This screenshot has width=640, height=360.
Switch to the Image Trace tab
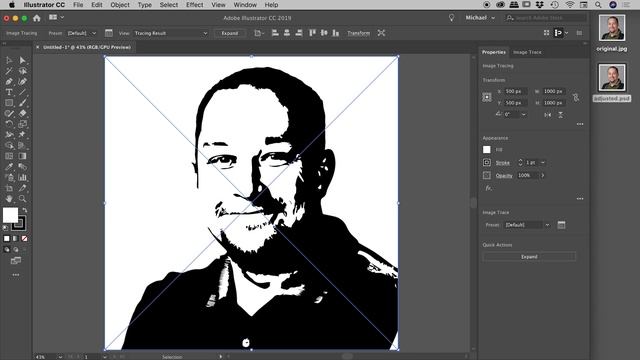point(527,52)
